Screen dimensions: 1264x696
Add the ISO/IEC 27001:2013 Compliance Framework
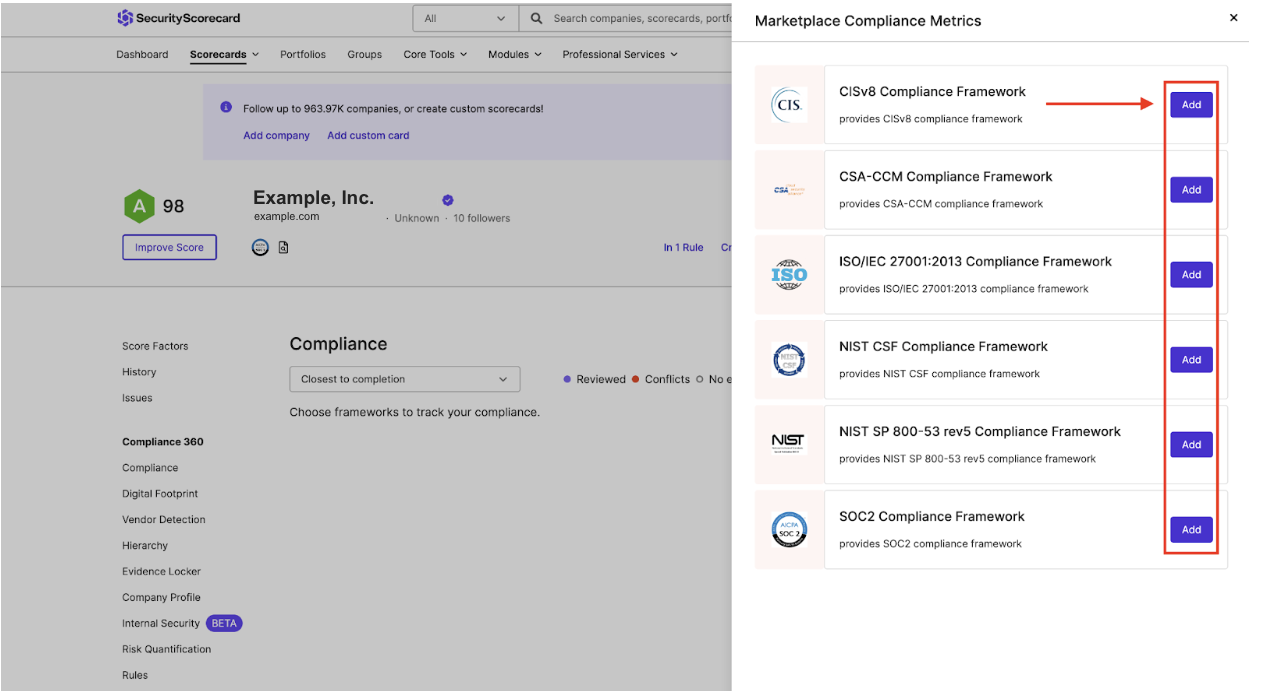1191,275
